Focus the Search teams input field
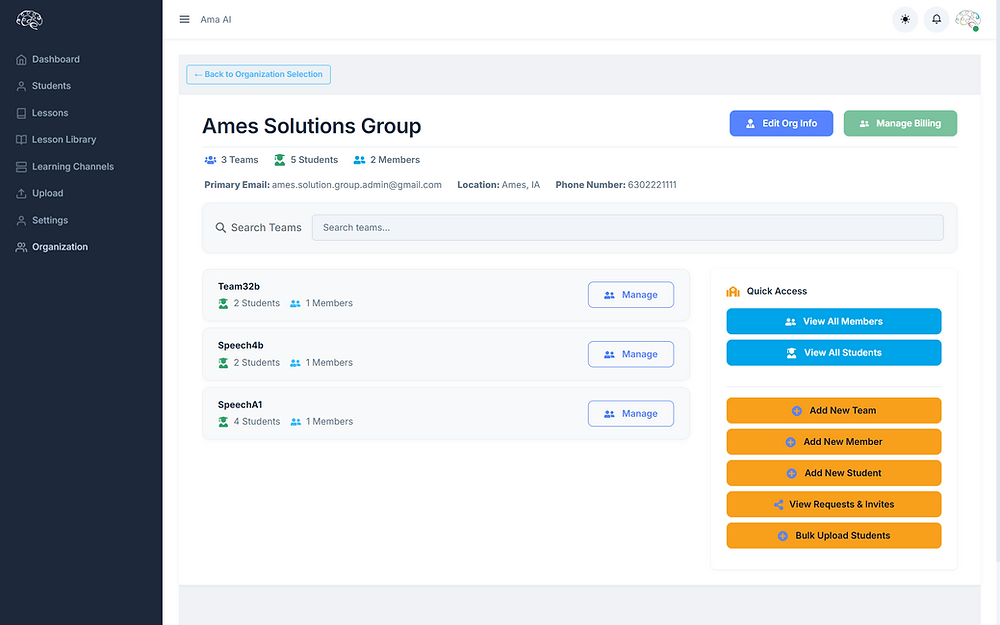Viewport: 1000px width, 625px height. tap(628, 228)
